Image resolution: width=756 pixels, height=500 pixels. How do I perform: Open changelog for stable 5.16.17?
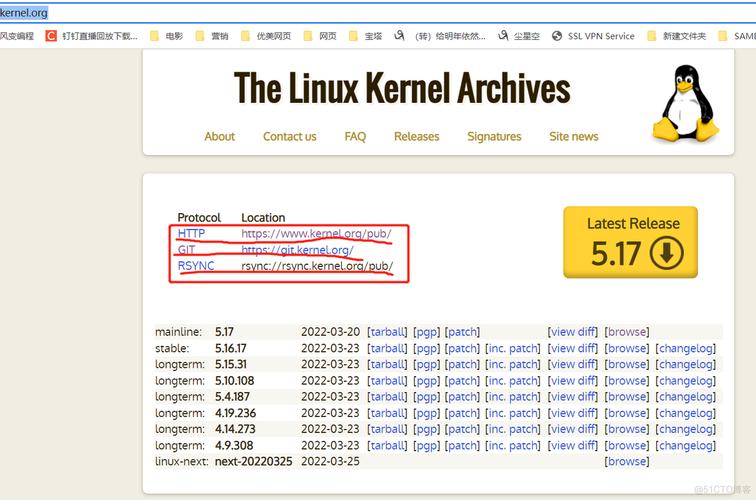(x=686, y=348)
